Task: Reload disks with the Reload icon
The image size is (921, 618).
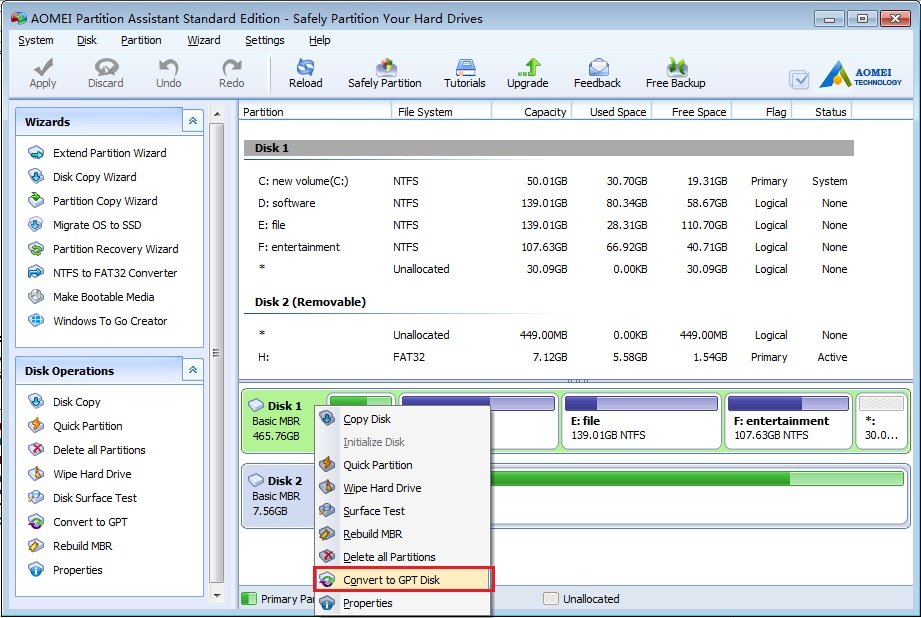Action: click(305, 67)
